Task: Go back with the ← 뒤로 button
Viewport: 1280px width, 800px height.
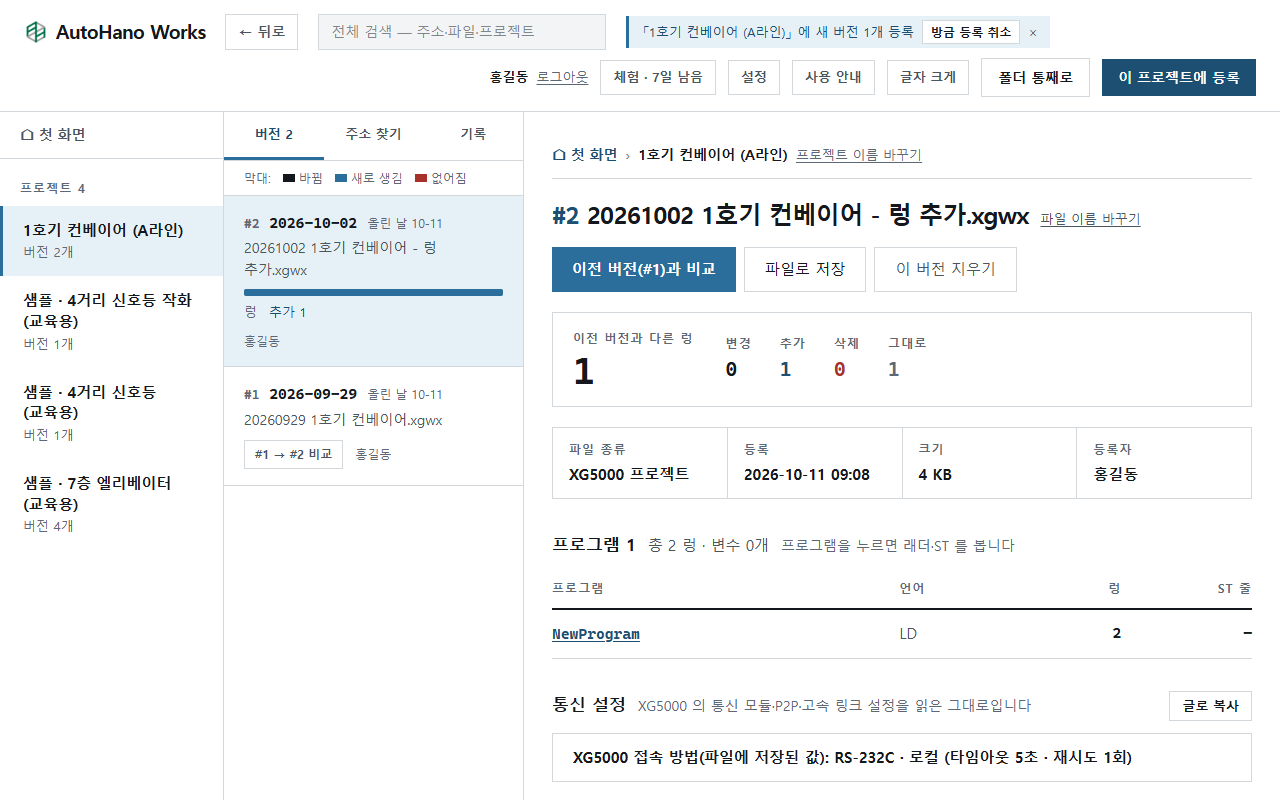Action: pyautogui.click(x=261, y=32)
